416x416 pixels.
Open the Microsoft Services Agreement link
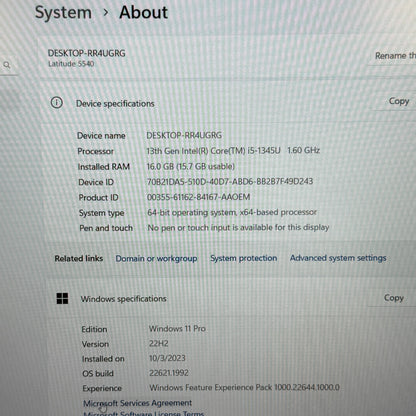[x=137, y=403]
